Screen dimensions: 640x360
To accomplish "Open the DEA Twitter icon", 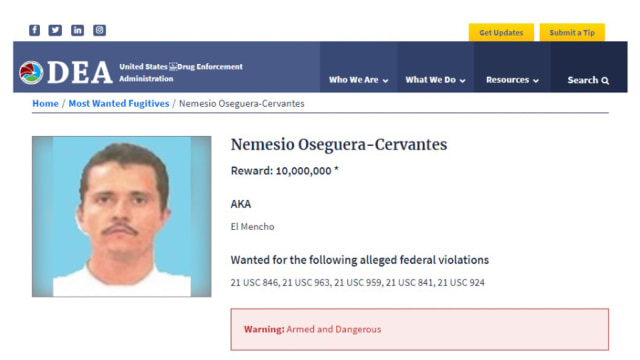I will point(55,30).
